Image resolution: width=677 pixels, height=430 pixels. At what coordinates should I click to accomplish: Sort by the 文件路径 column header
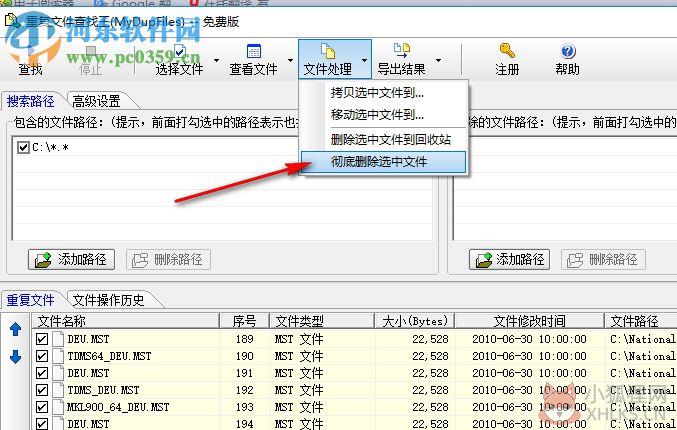tap(641, 321)
